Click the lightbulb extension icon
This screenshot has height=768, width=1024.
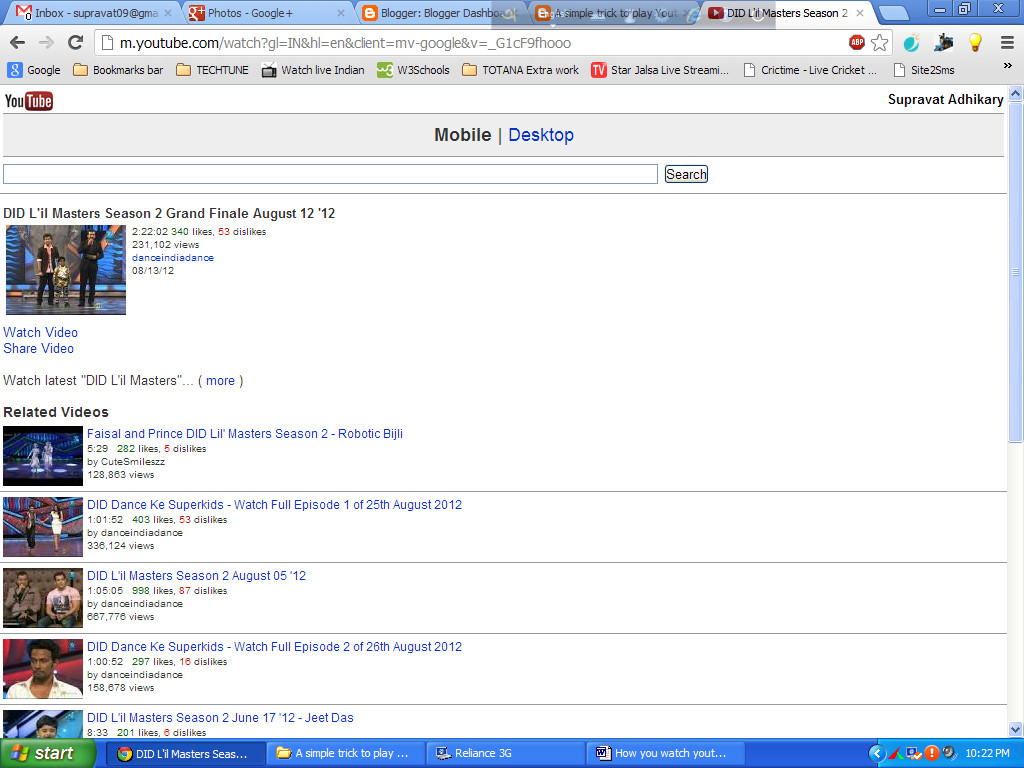pos(975,43)
